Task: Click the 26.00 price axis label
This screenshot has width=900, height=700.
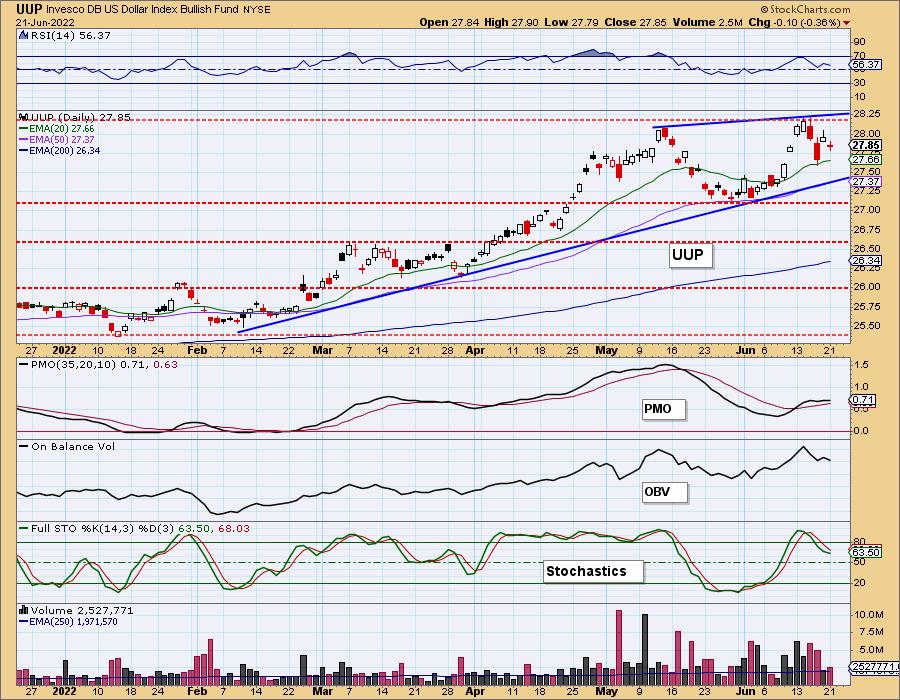Action: point(866,287)
